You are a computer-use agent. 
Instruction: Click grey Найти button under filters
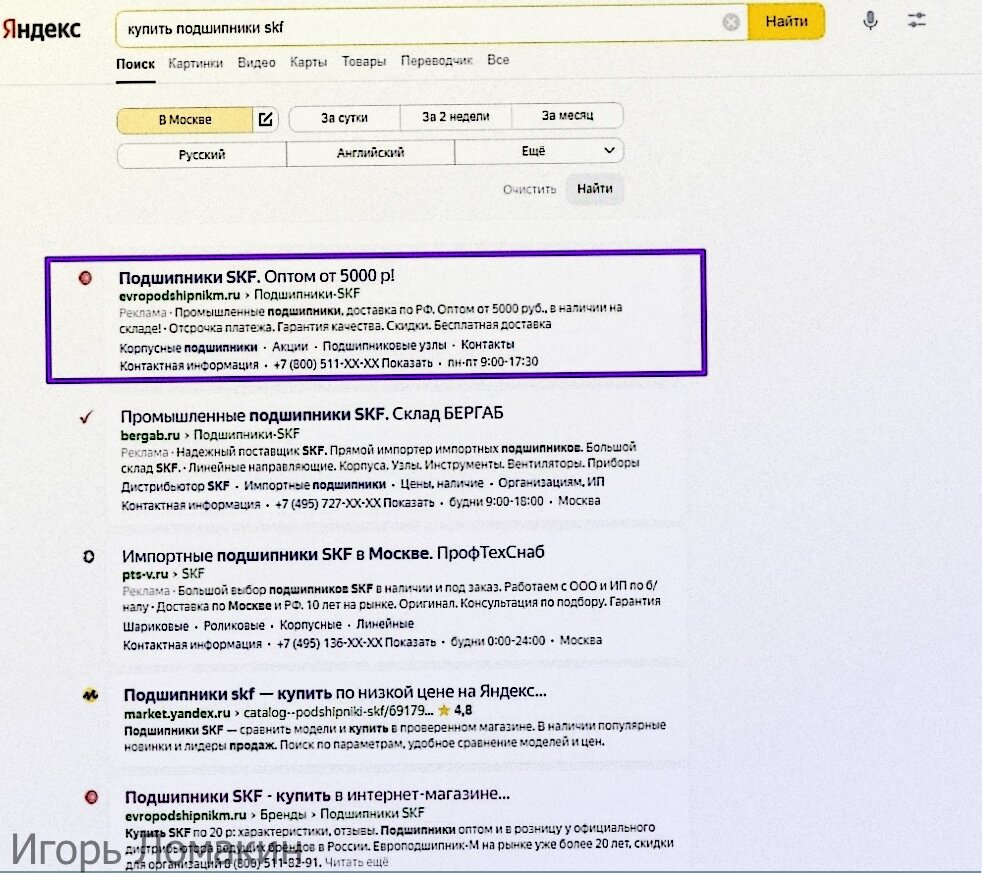click(595, 189)
